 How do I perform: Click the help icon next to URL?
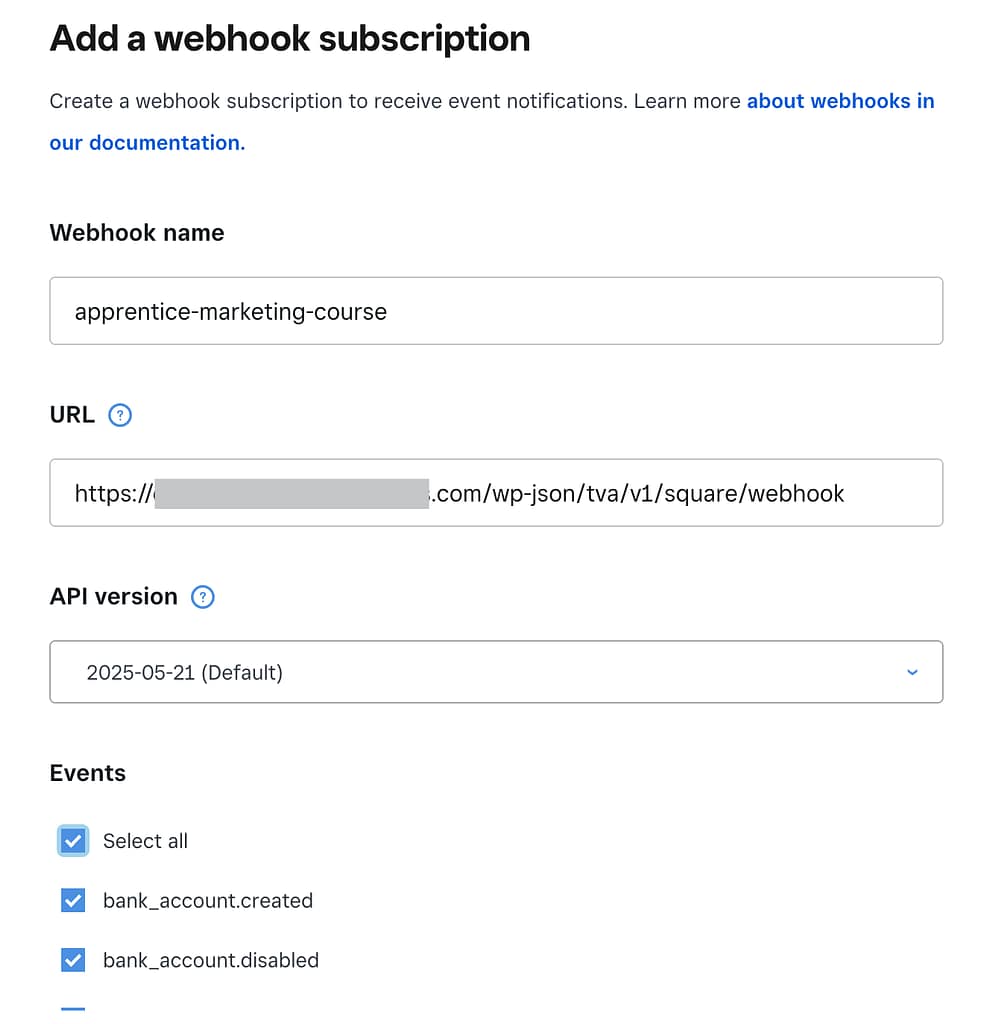pos(120,415)
